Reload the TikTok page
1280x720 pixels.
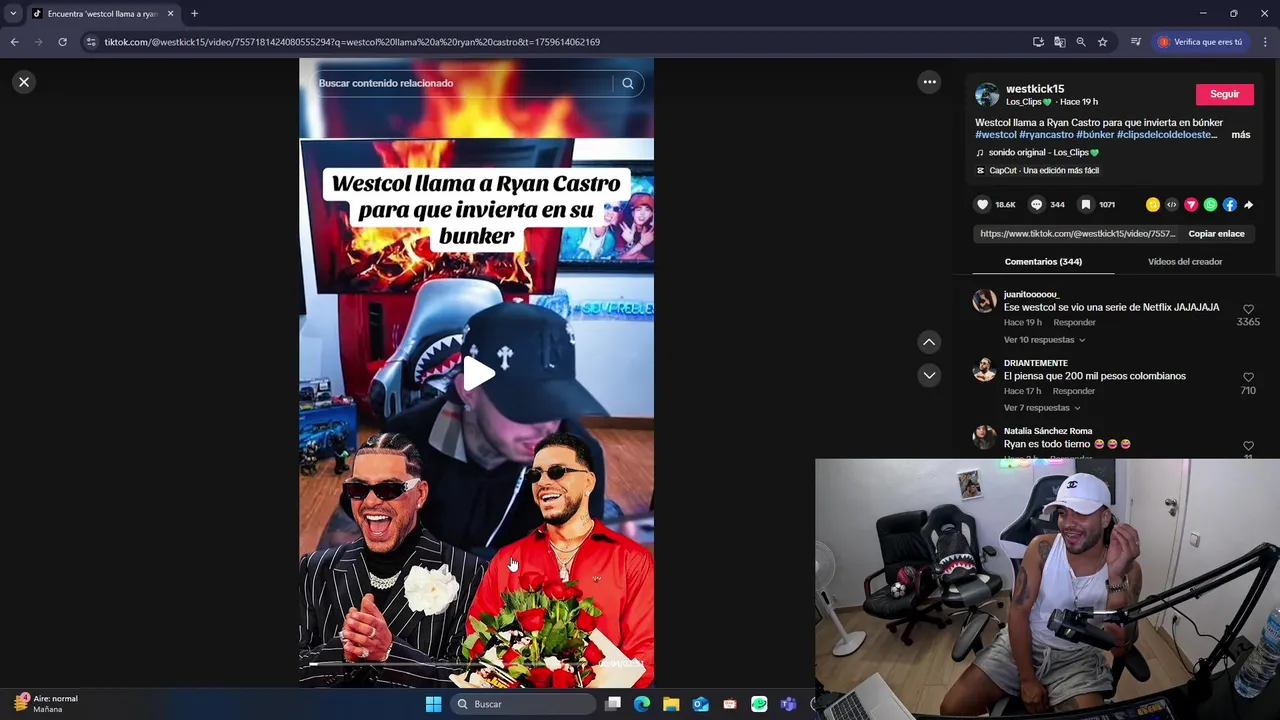[62, 42]
